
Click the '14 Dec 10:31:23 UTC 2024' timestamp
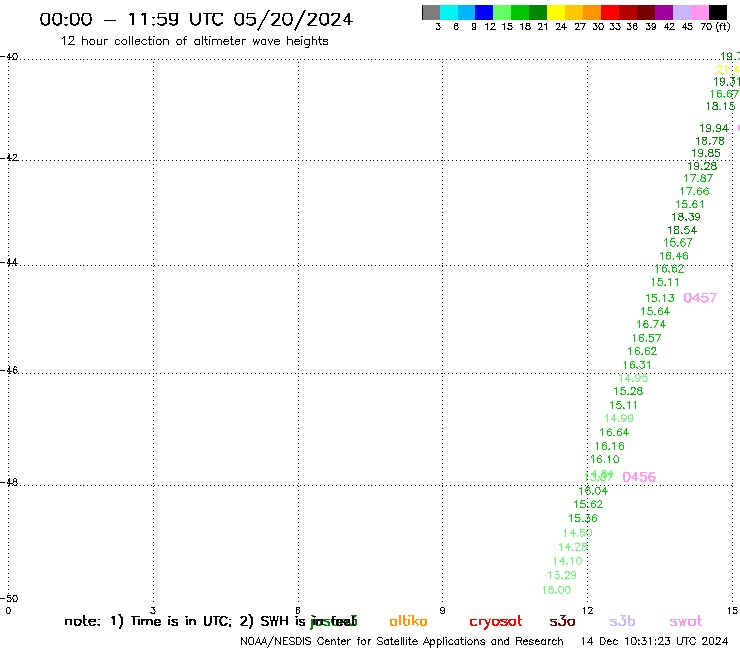[x=655, y=641]
